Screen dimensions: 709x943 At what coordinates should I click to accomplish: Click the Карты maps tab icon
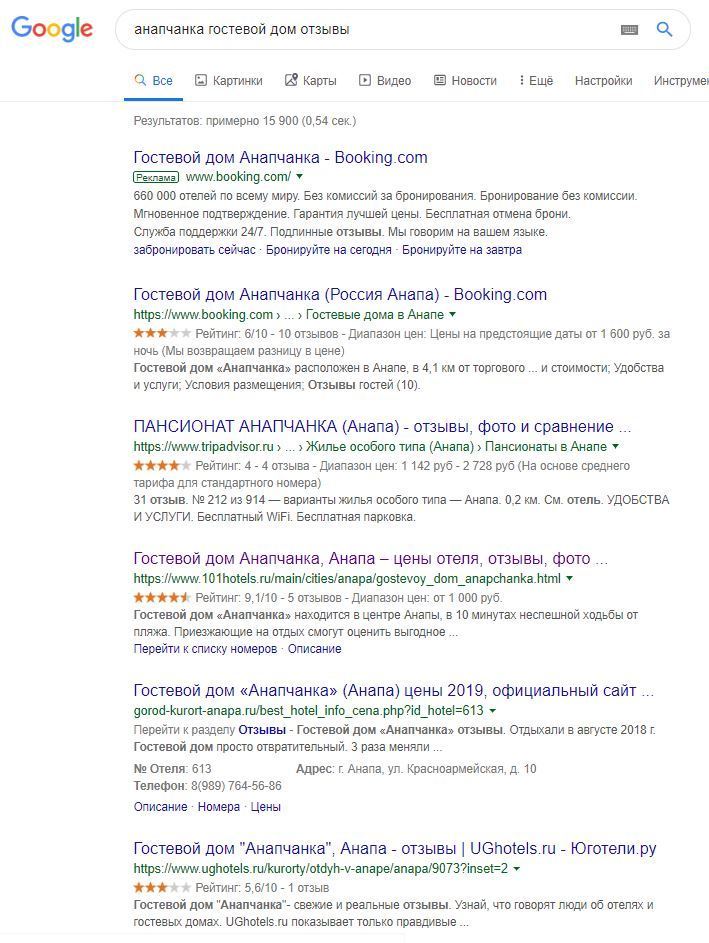tap(291, 80)
